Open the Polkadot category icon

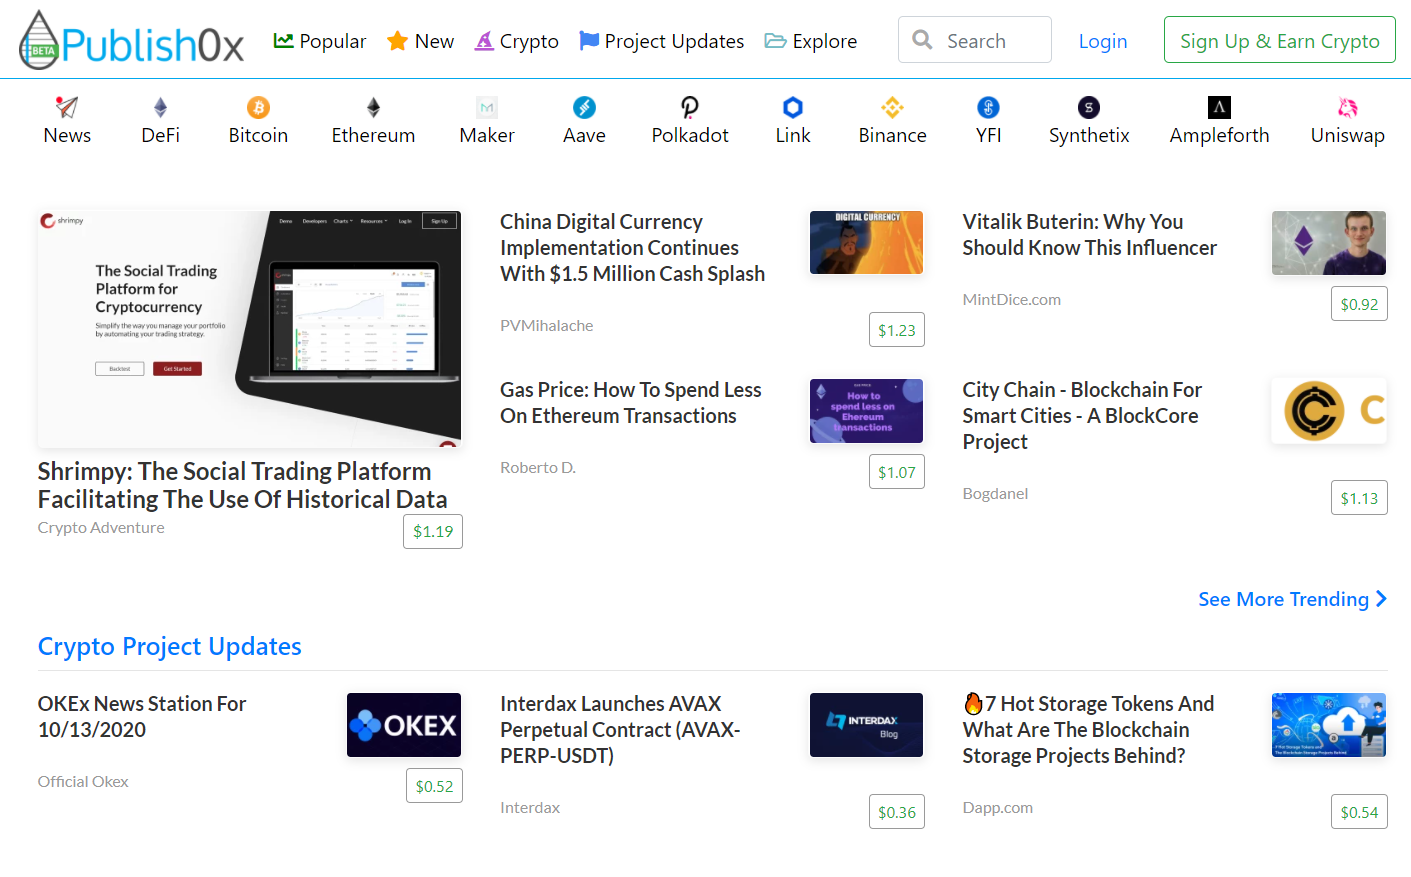pyautogui.click(x=689, y=108)
